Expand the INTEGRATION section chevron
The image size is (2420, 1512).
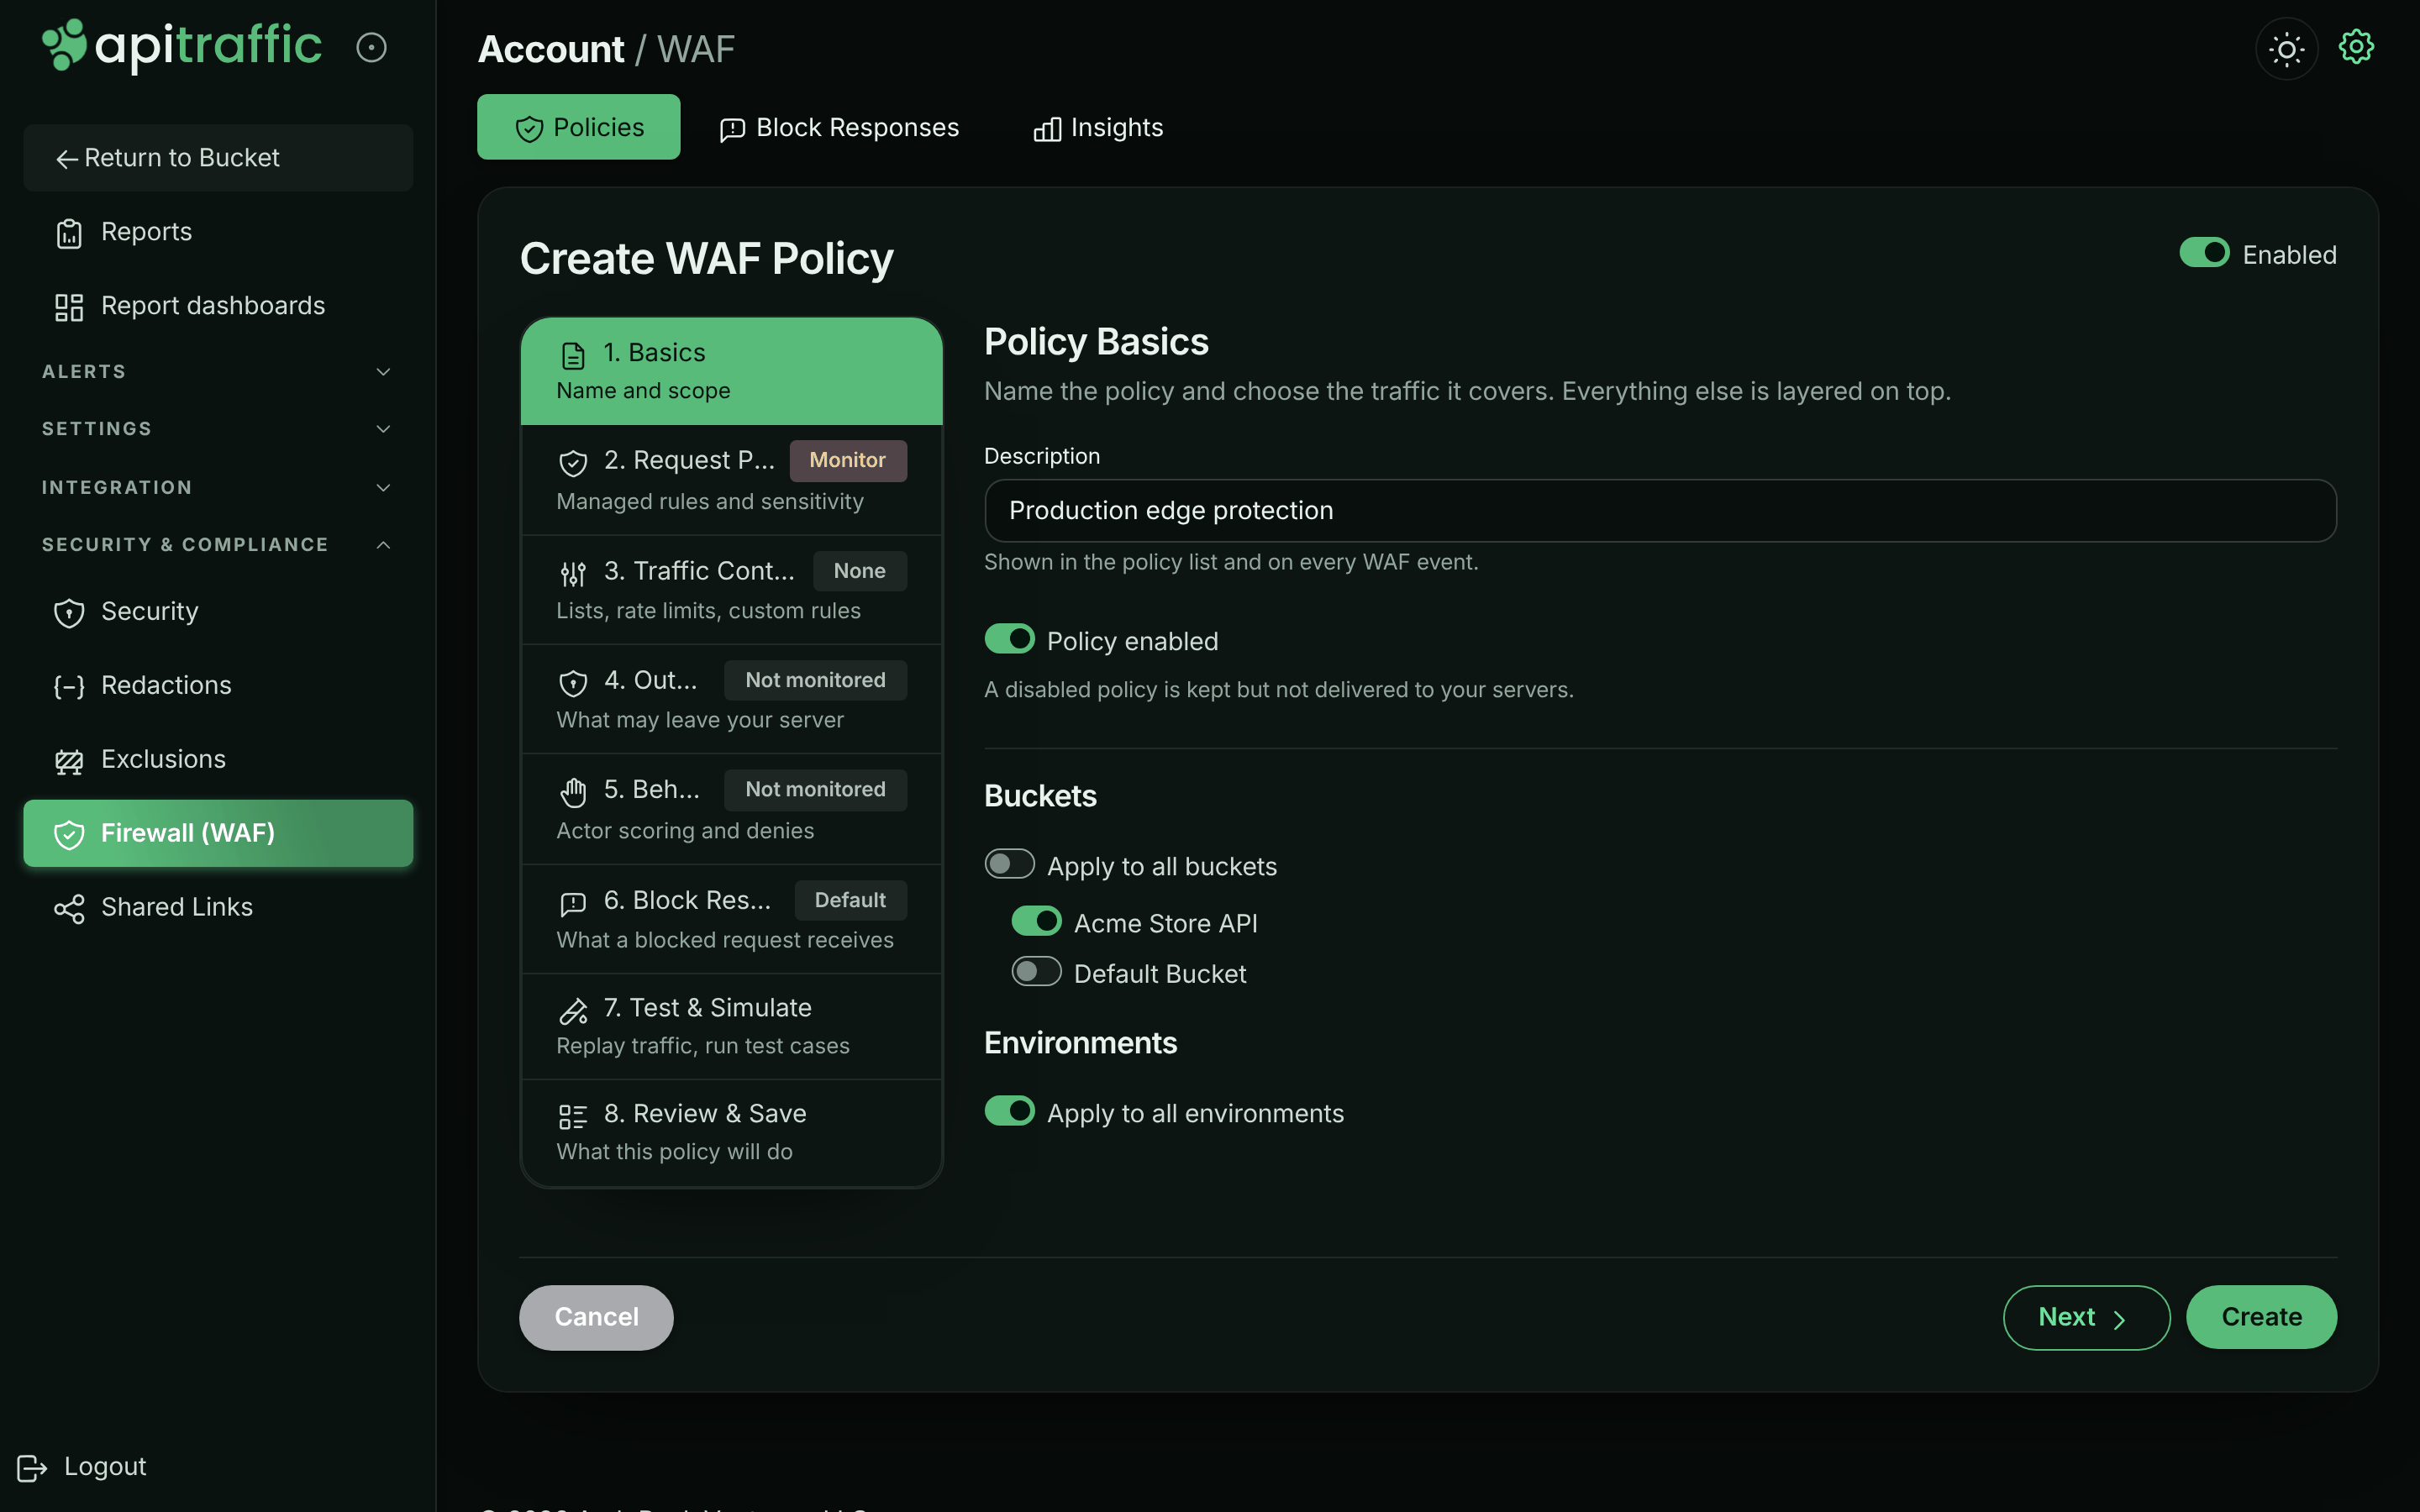[383, 488]
